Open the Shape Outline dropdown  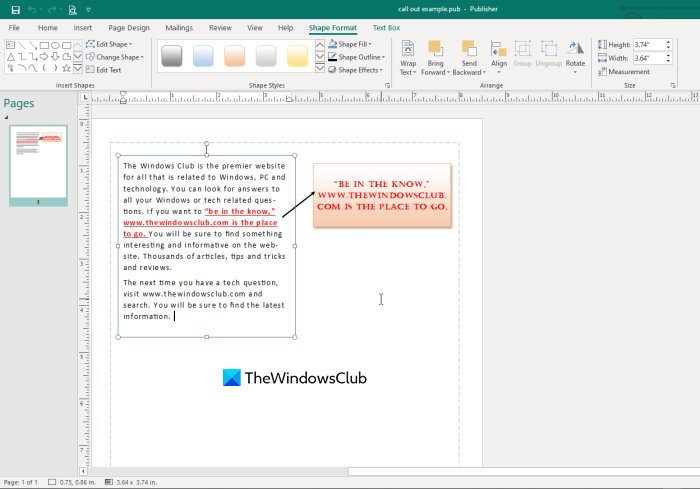tap(356, 57)
